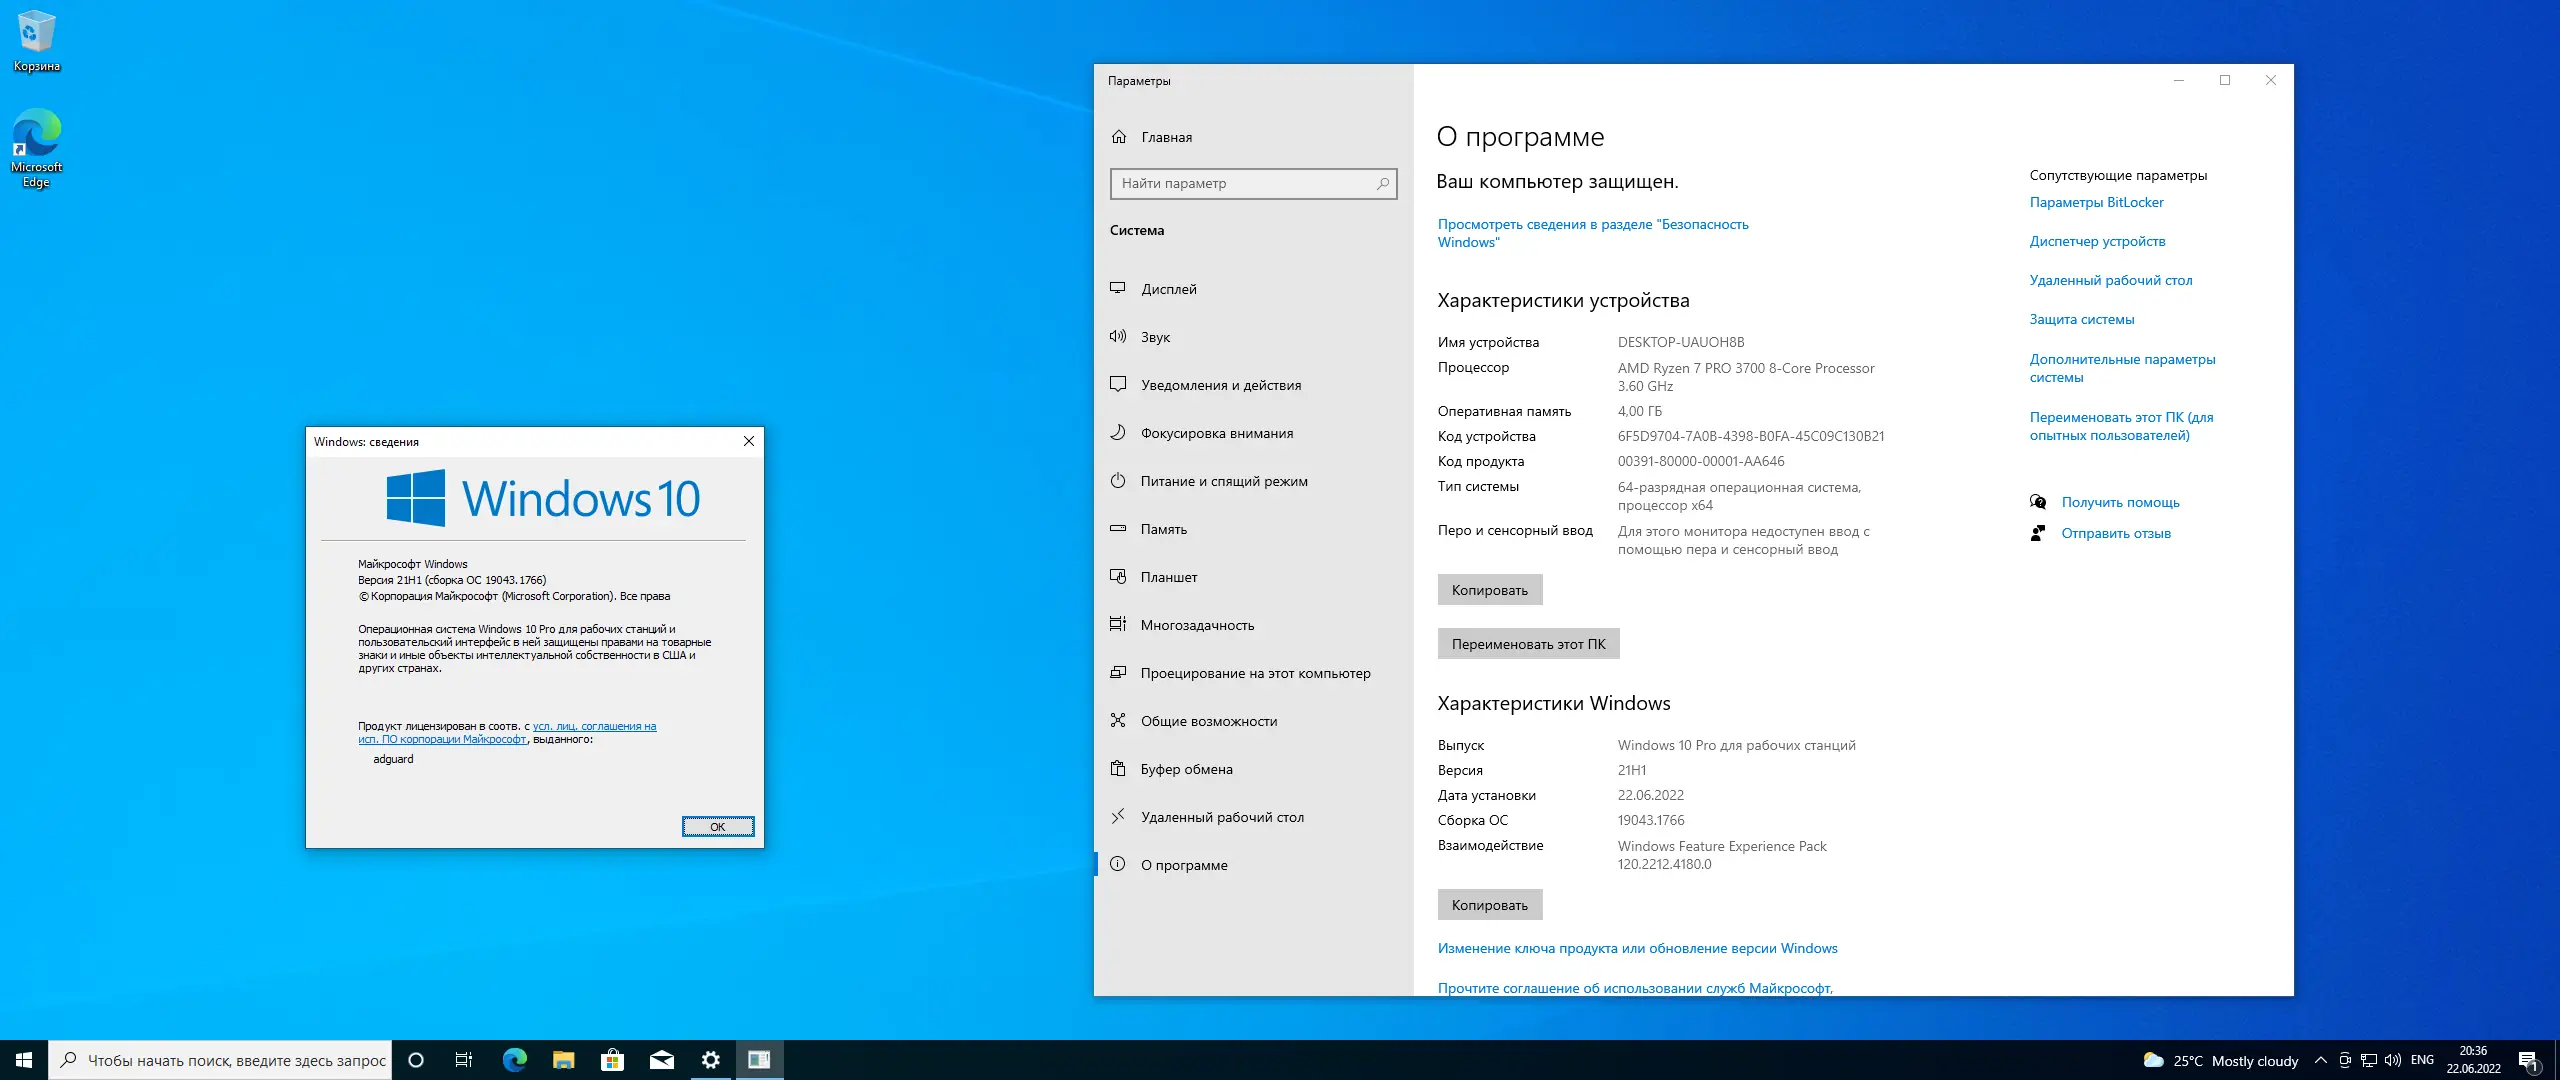
Task: Open Питание и спящий режим settings
Action: pyautogui.click(x=1224, y=481)
